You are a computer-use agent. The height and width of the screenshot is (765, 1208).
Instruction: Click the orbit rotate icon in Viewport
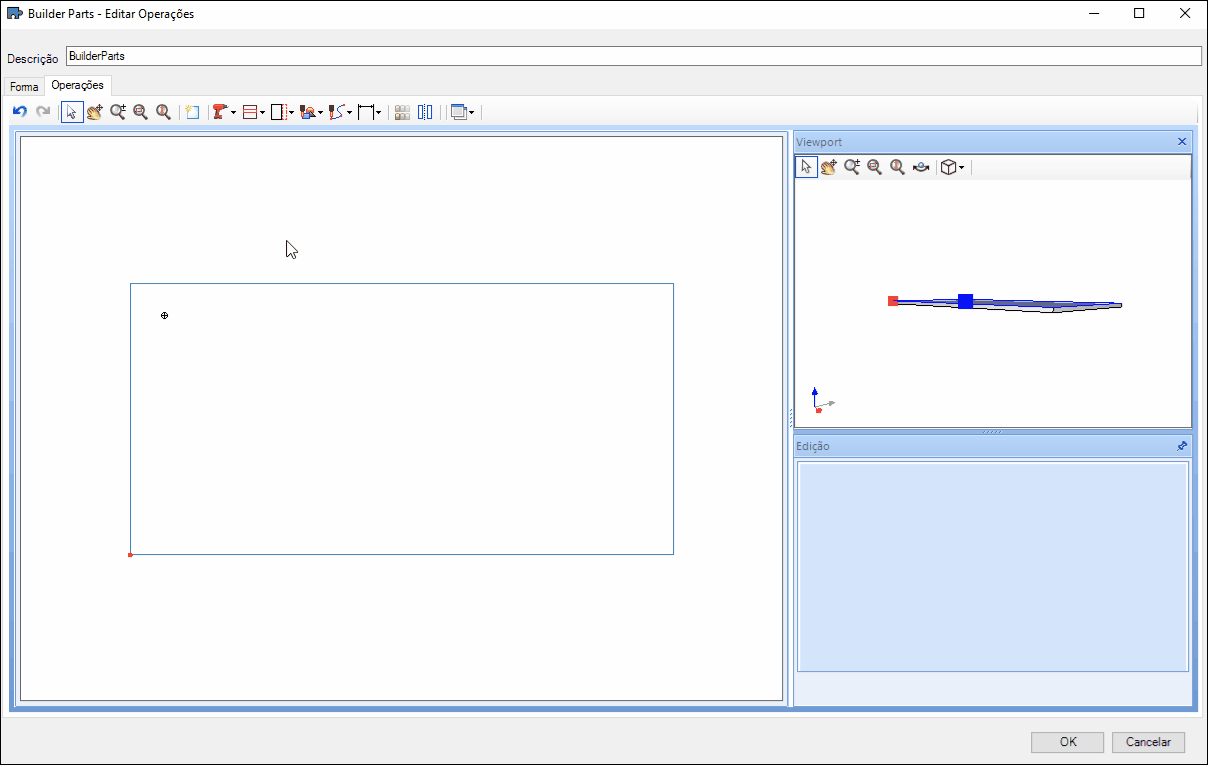[921, 167]
